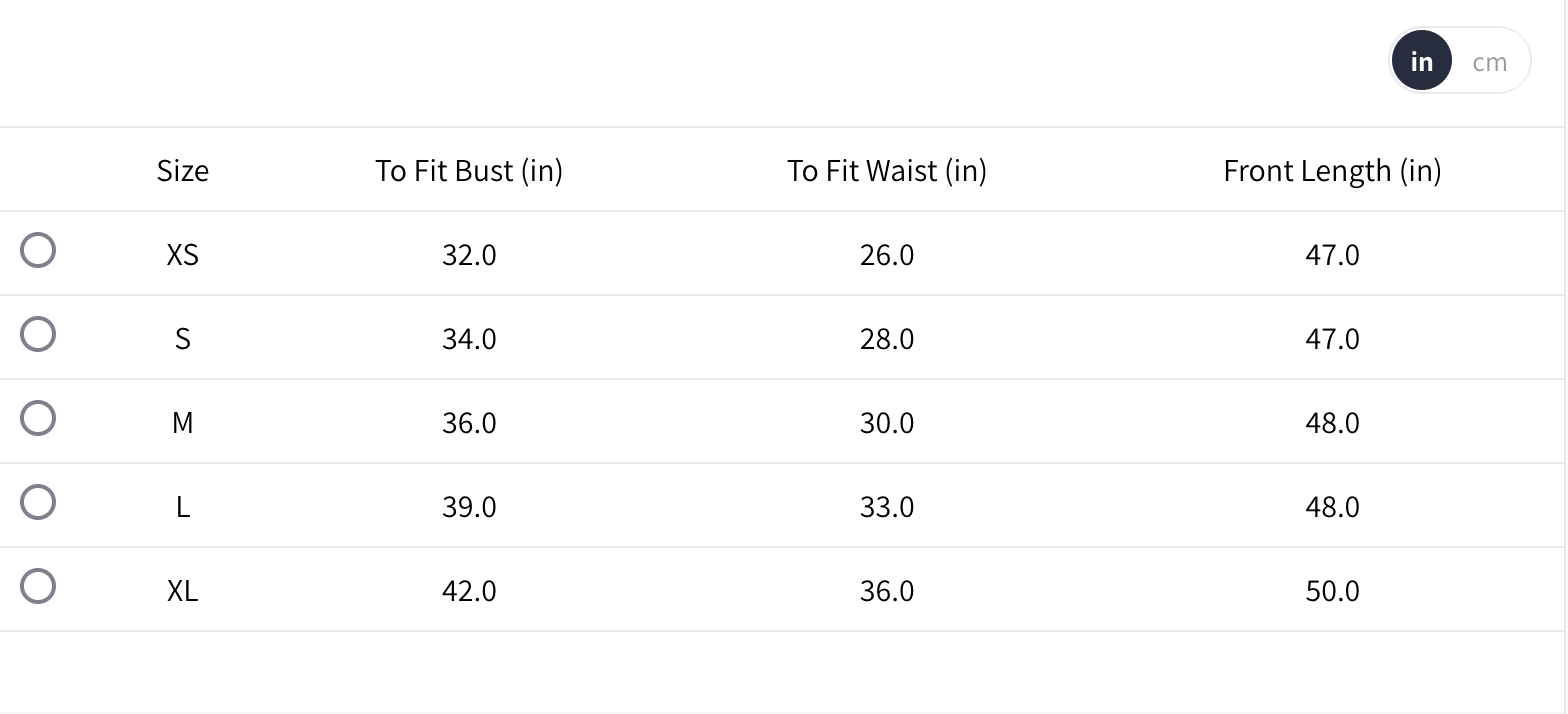Click the Front Length column header

point(1332,171)
